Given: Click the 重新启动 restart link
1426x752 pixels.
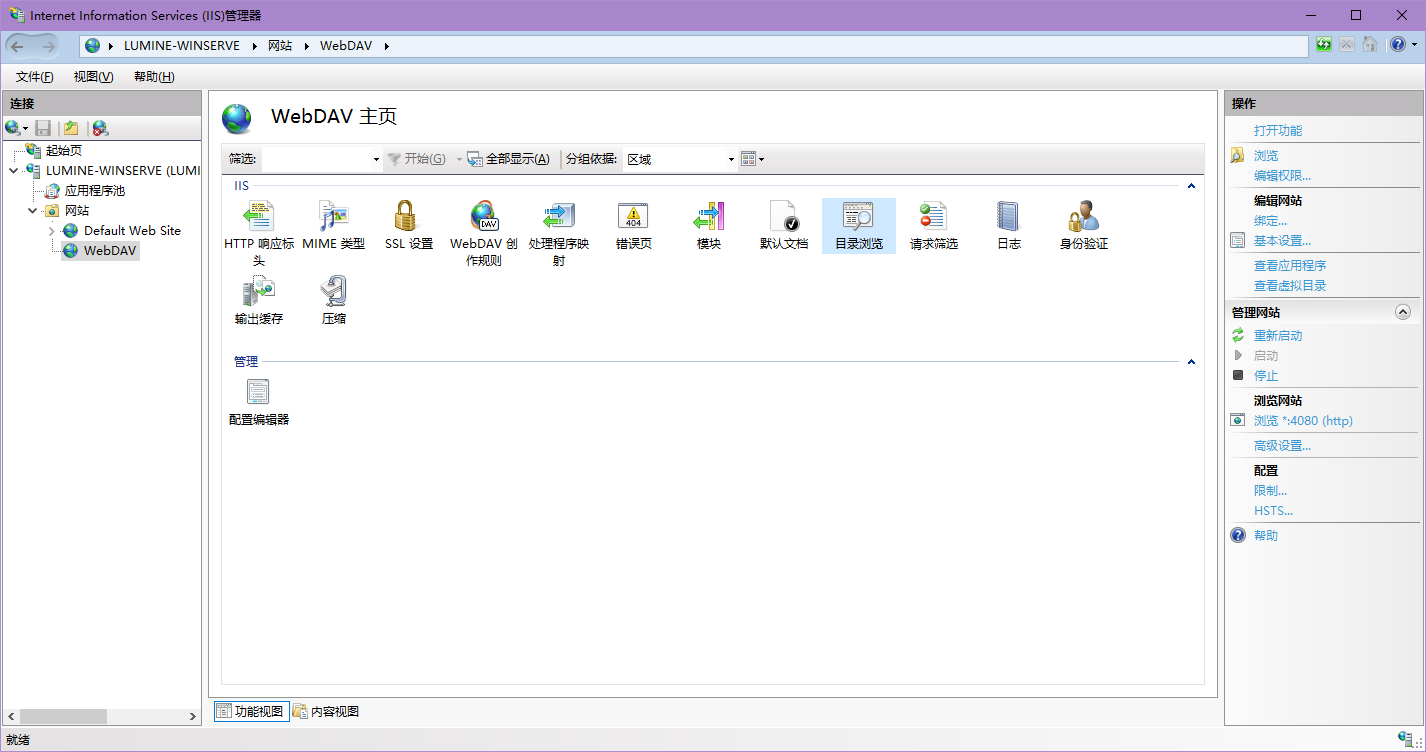Looking at the screenshot, I should point(1278,336).
